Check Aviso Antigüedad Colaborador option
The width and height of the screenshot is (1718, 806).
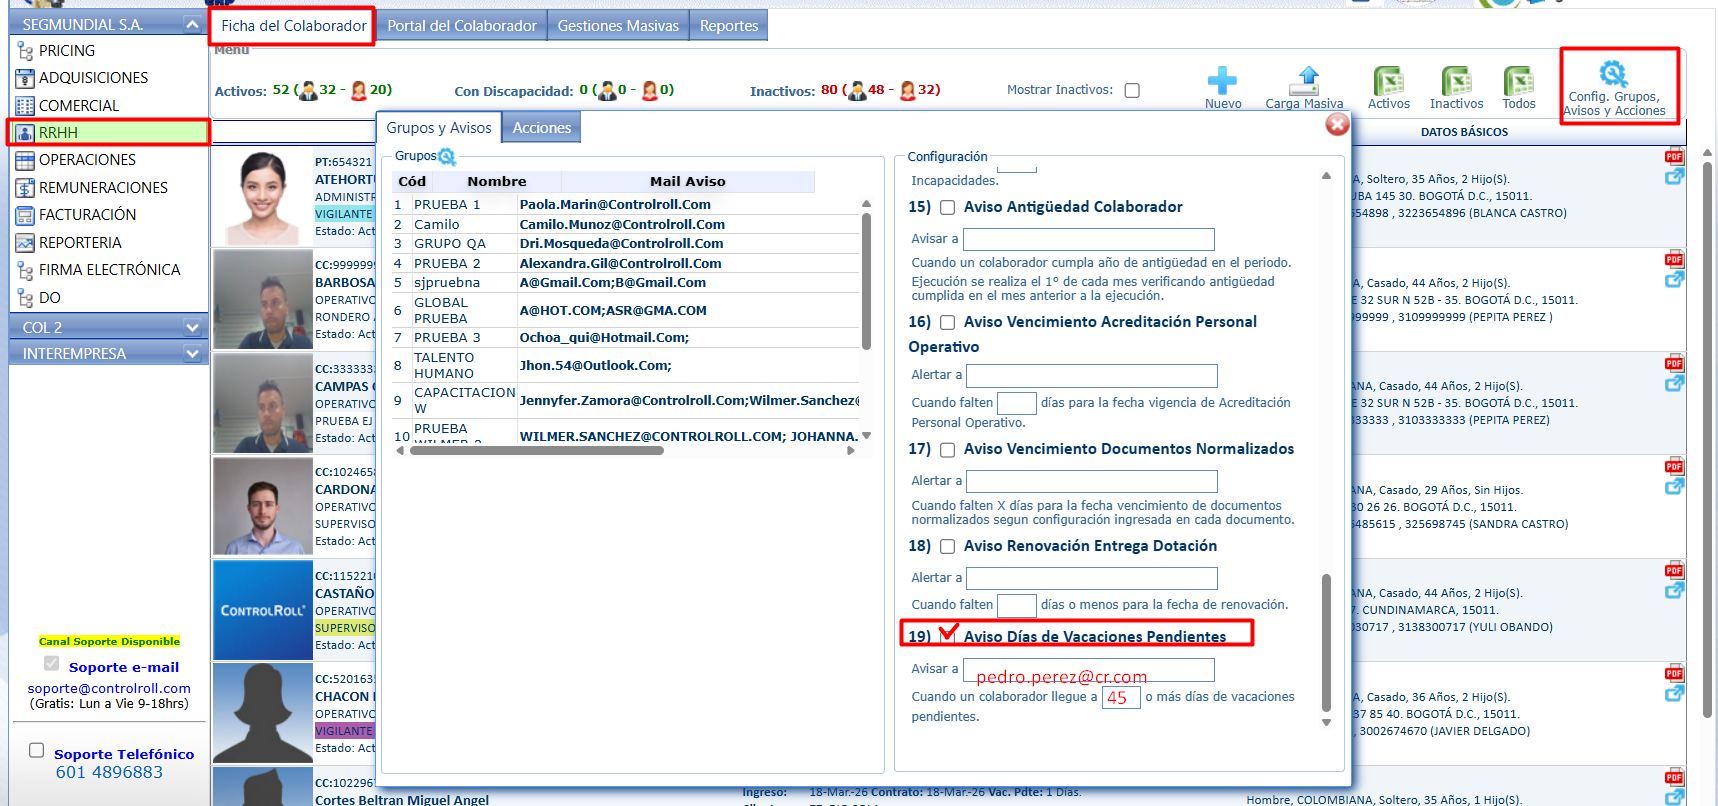947,207
